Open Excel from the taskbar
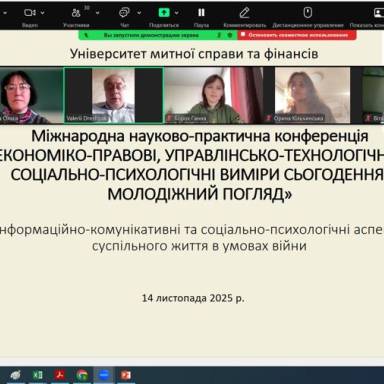 pyautogui.click(x=37, y=375)
